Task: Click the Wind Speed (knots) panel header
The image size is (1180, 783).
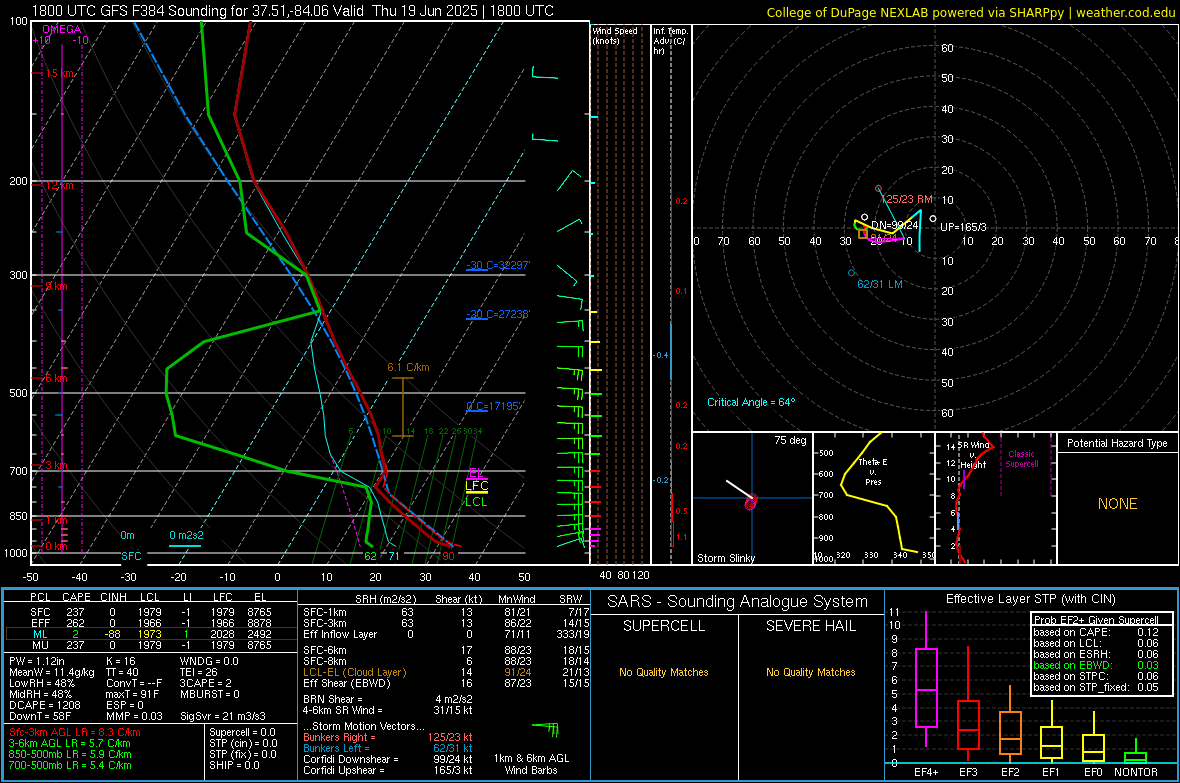Action: [615, 35]
